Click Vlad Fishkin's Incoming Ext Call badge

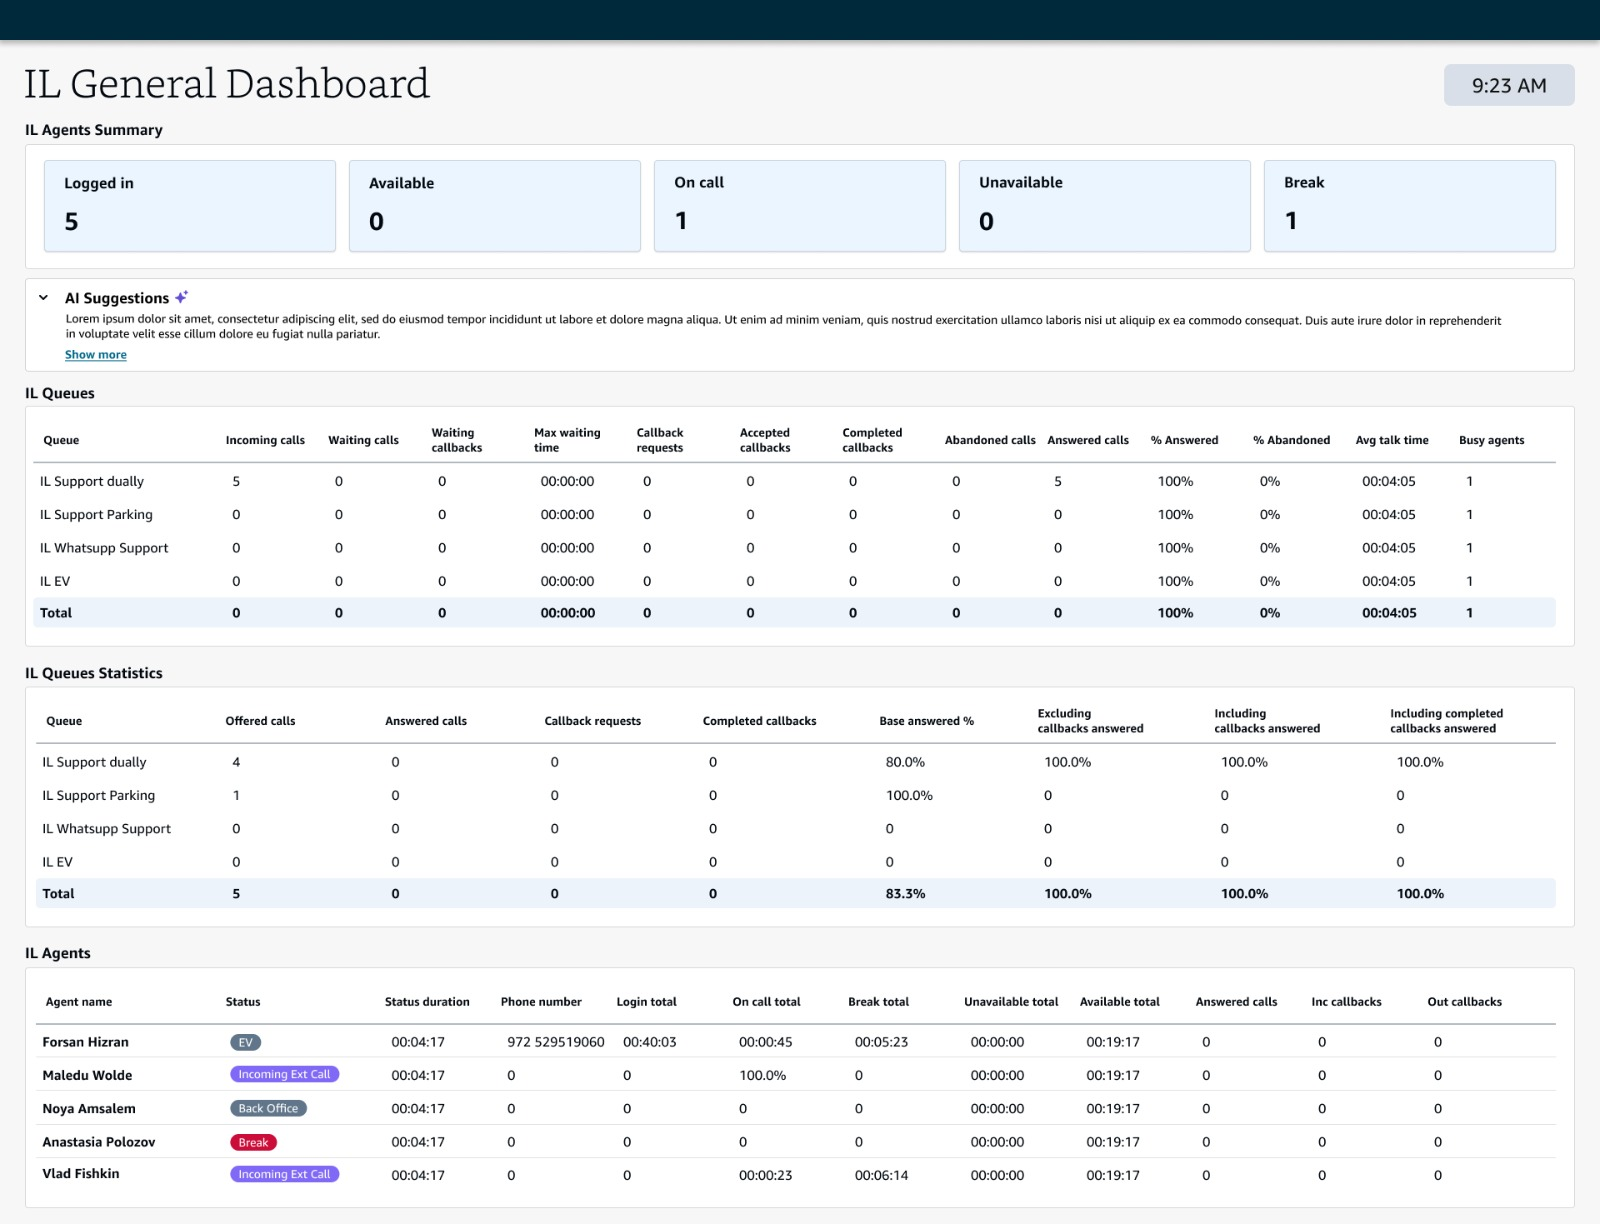(x=284, y=1174)
